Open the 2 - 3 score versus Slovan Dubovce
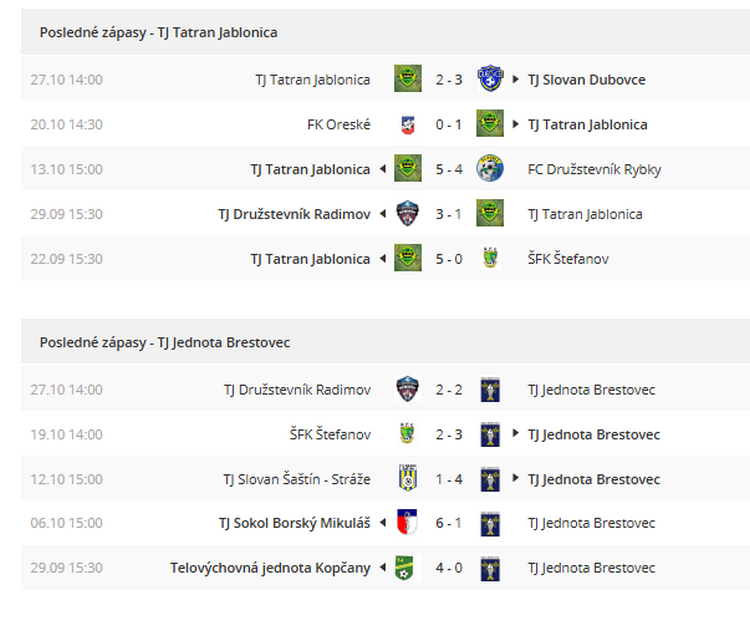 click(449, 79)
